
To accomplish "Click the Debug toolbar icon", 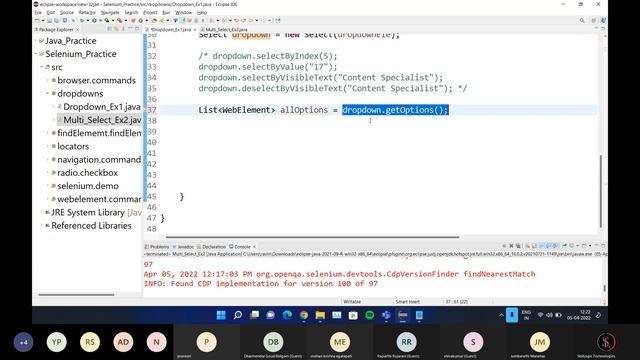I will 82,20.
